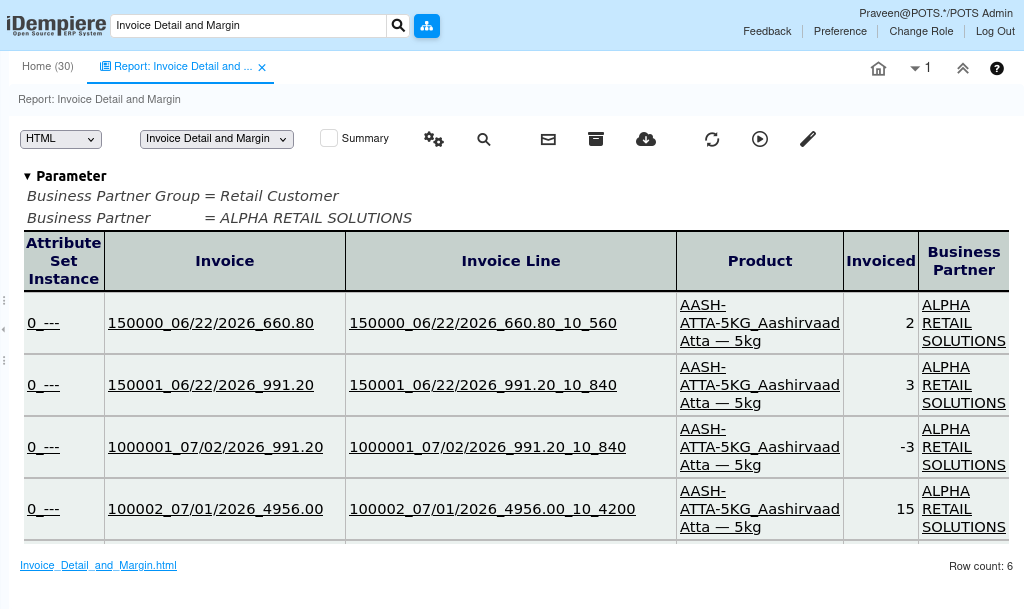Open report customization gears icon
The width and height of the screenshot is (1024, 609).
434,139
